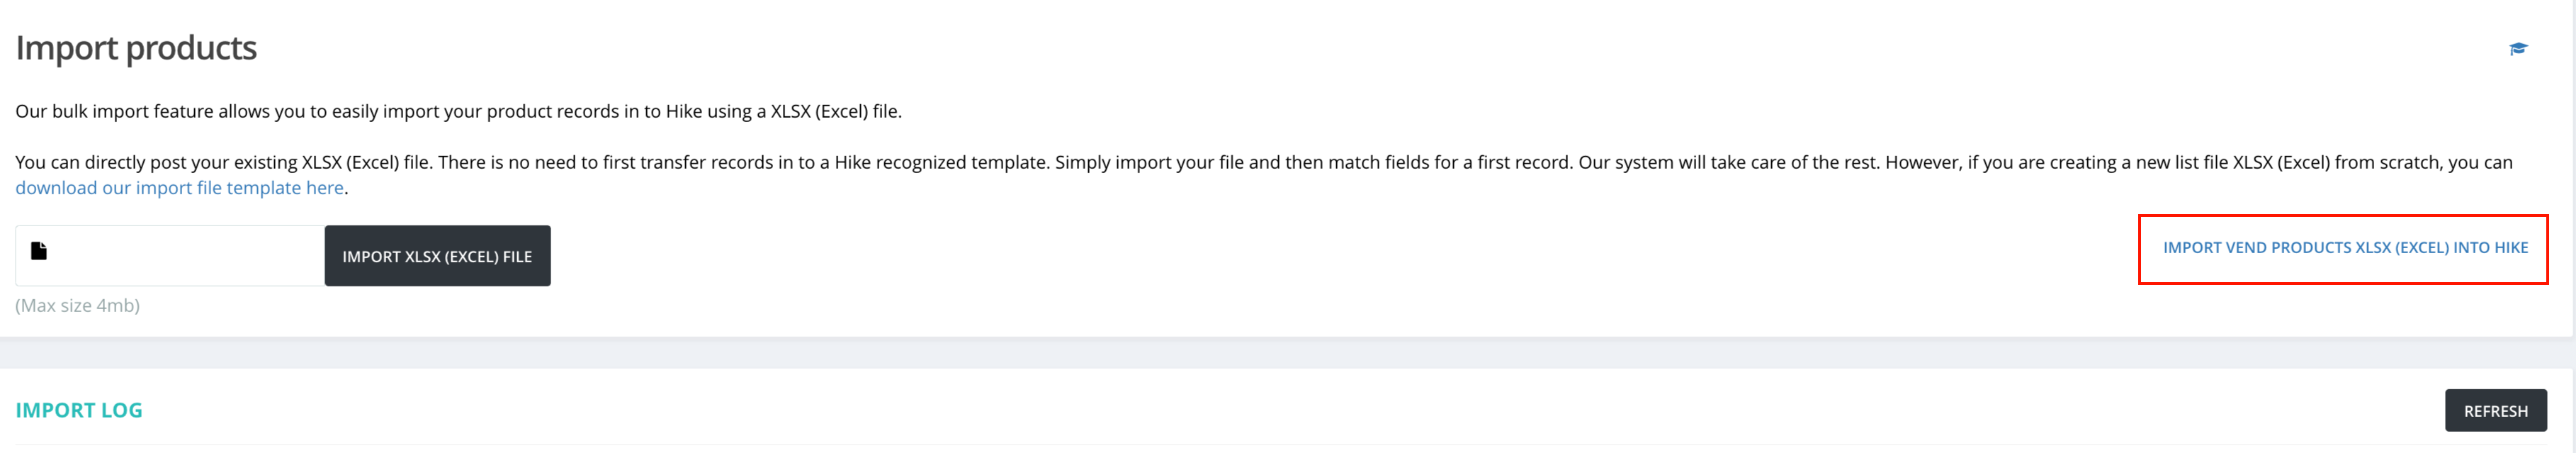Screen dimensions: 2576x453
Task: Click the bulk import feature description sentence
Action: [458, 111]
